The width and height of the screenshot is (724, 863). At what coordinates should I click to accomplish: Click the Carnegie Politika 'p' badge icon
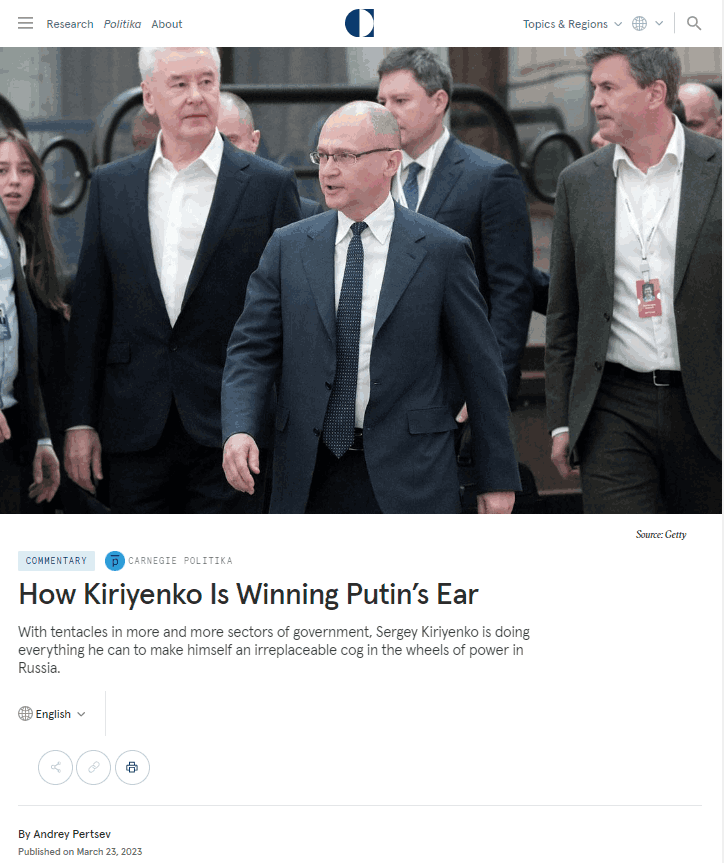(115, 561)
